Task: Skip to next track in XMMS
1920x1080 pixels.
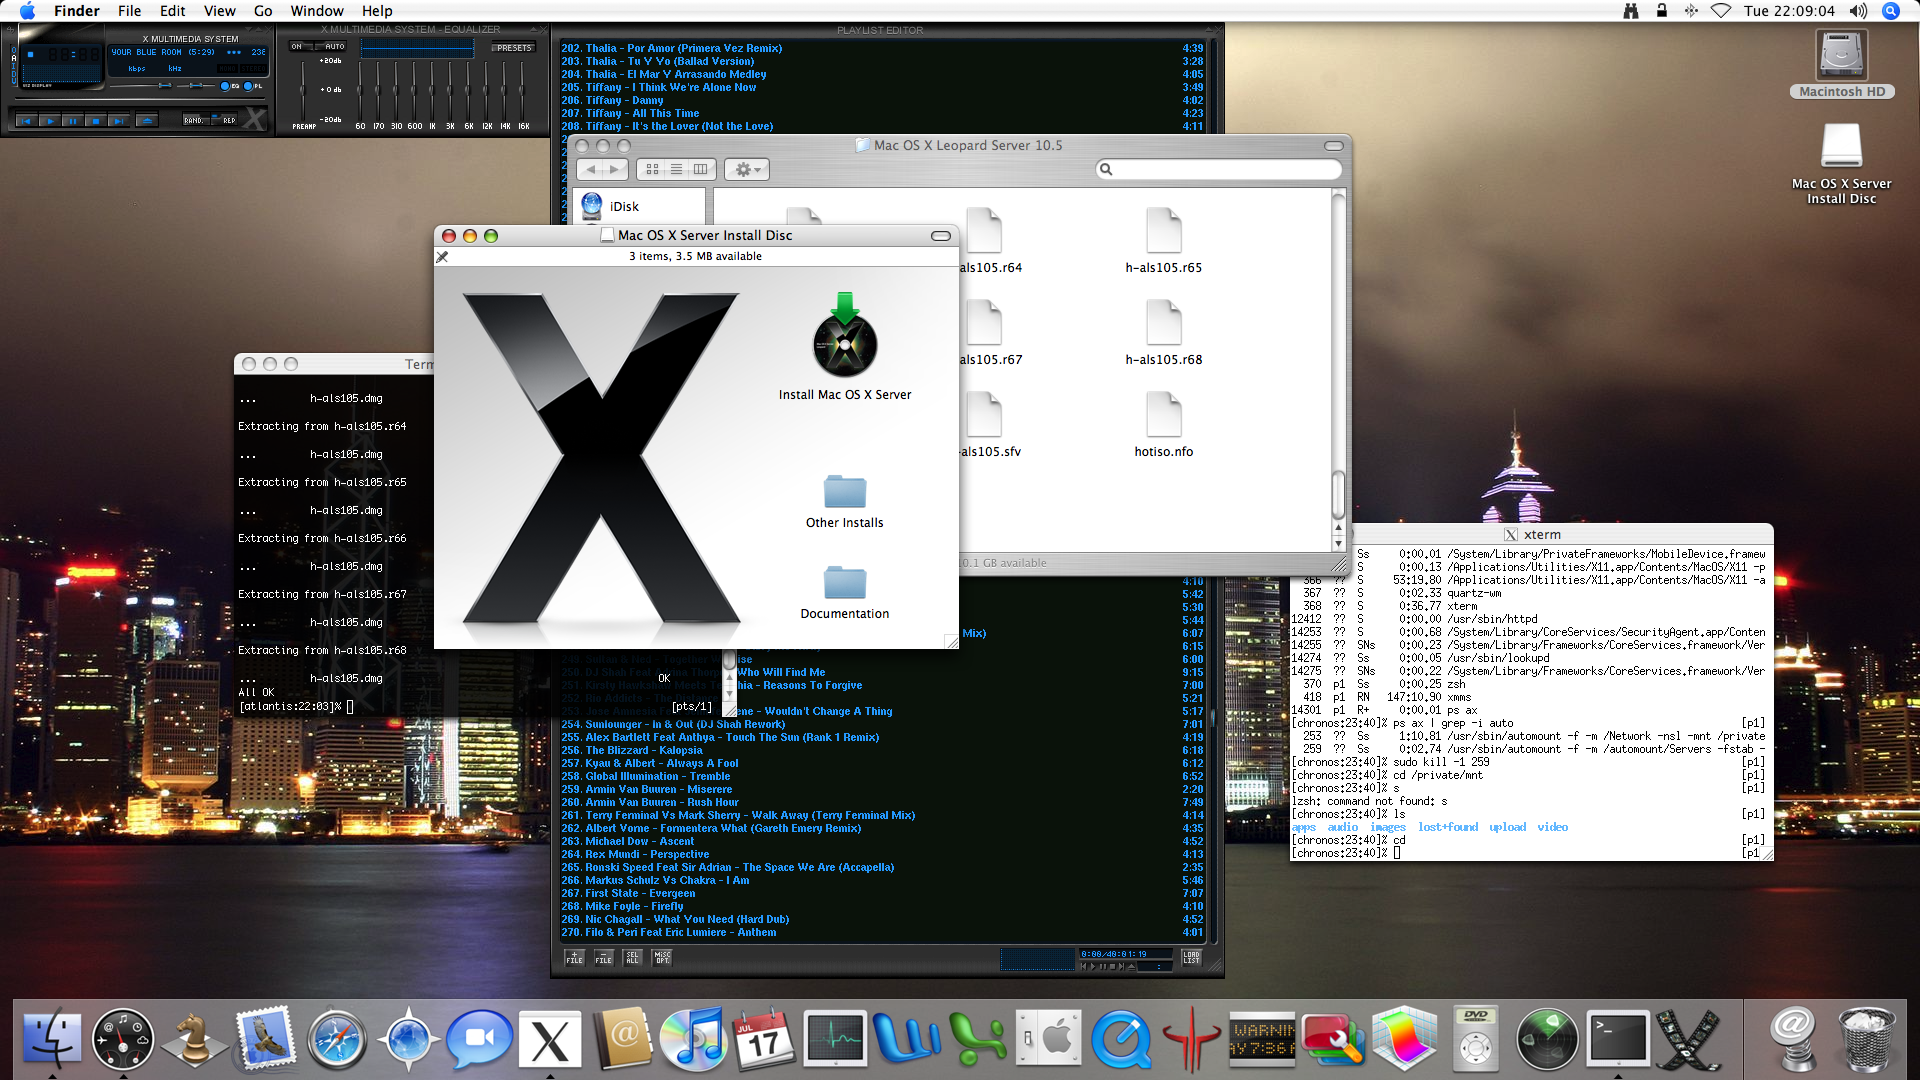Action: tap(118, 121)
